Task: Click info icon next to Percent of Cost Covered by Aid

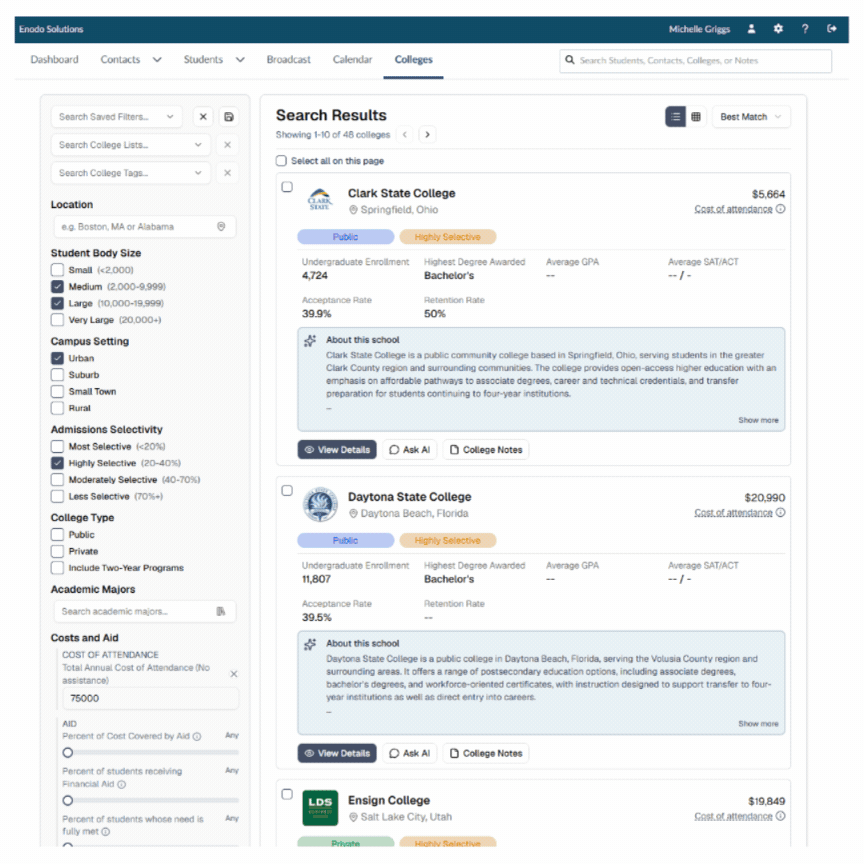Action: click(197, 736)
